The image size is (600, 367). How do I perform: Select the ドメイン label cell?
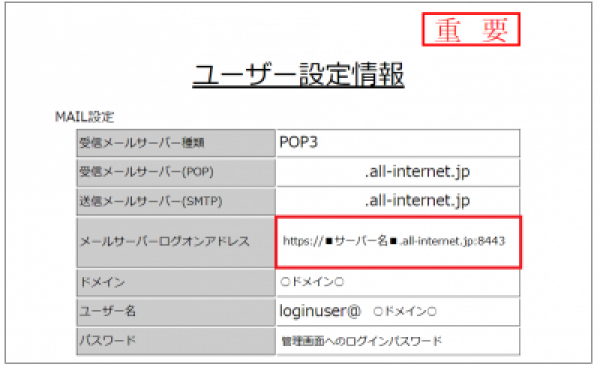[x=176, y=282]
